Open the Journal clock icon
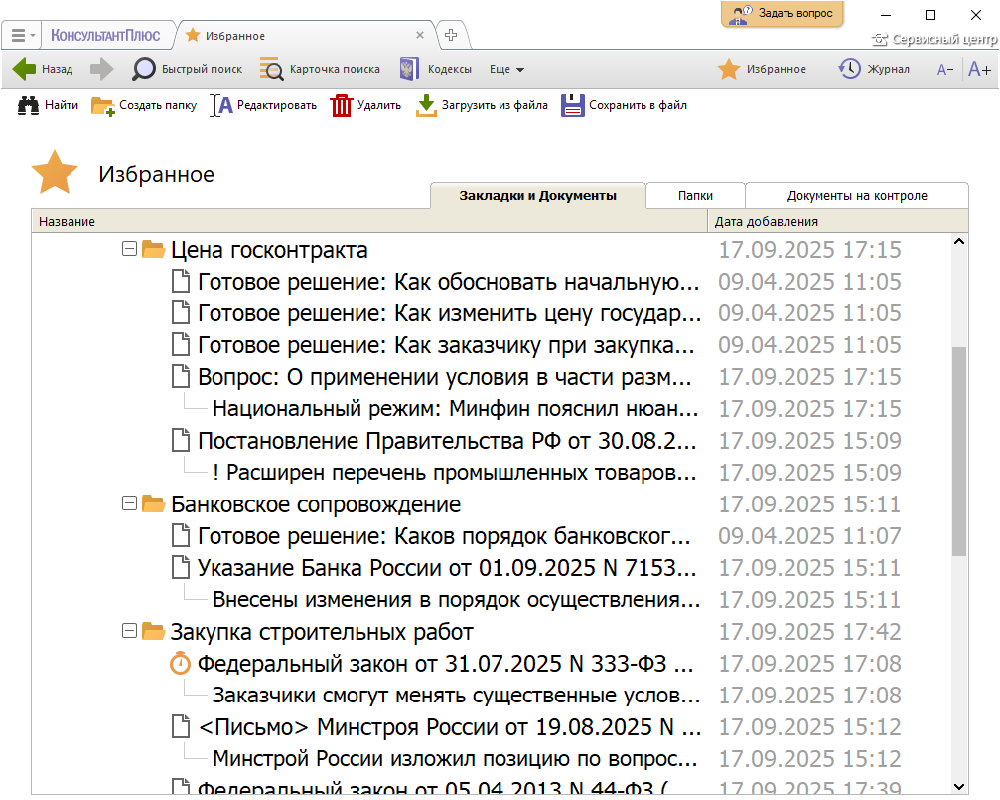1000x800 pixels. point(849,69)
